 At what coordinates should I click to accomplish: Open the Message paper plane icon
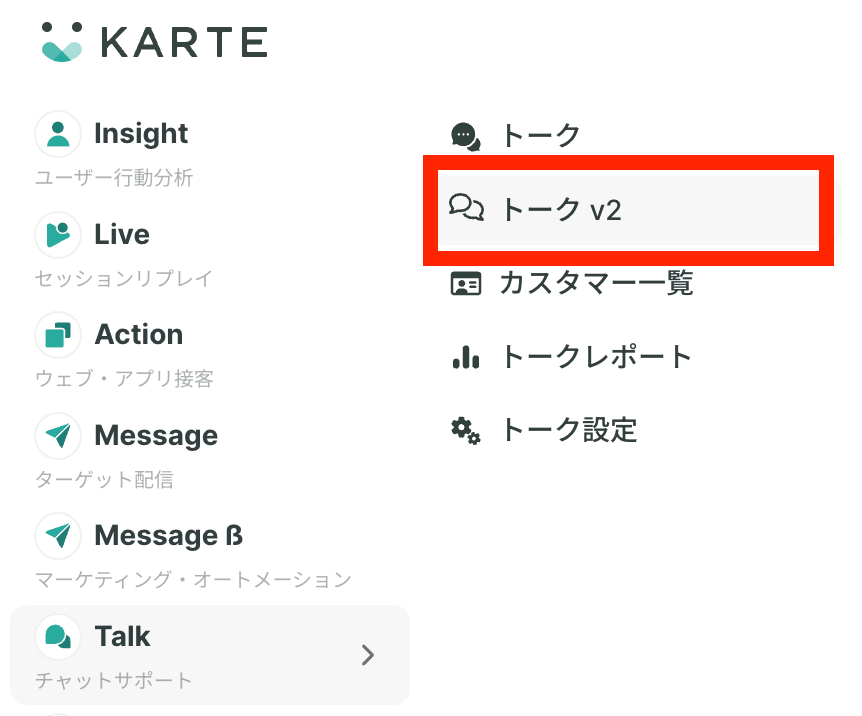point(58,436)
